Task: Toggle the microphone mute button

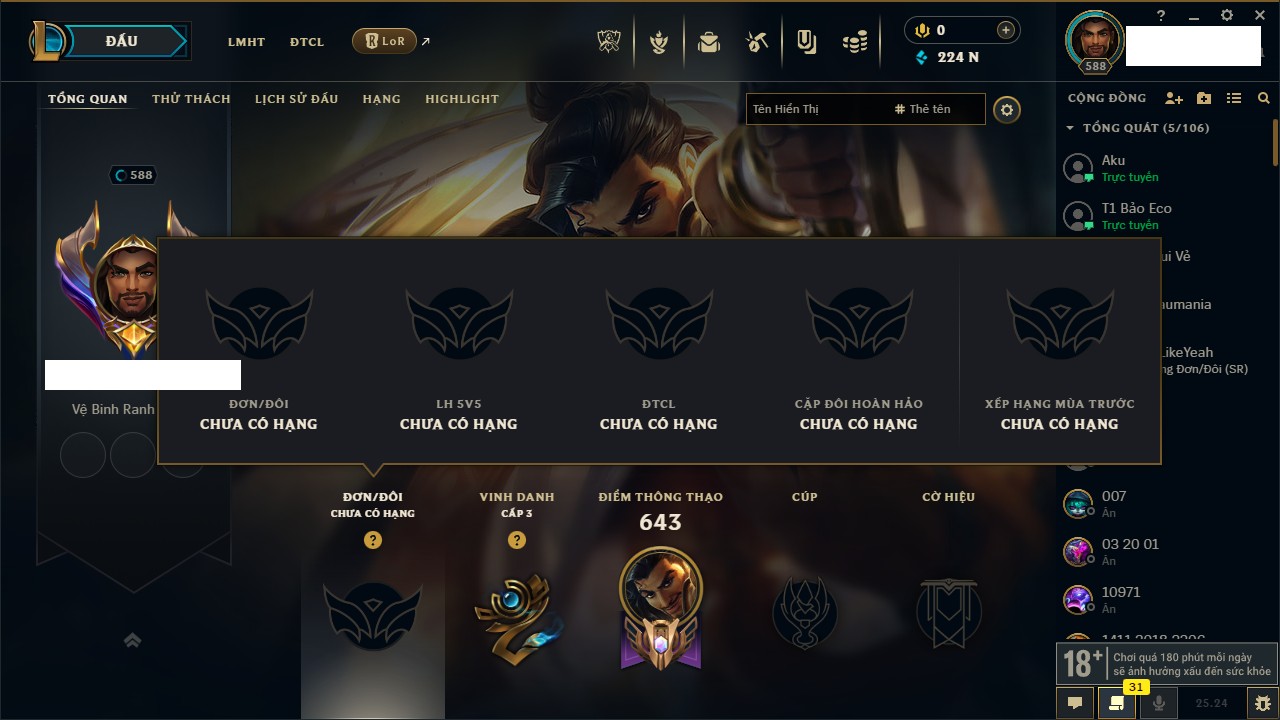Action: tap(1159, 703)
